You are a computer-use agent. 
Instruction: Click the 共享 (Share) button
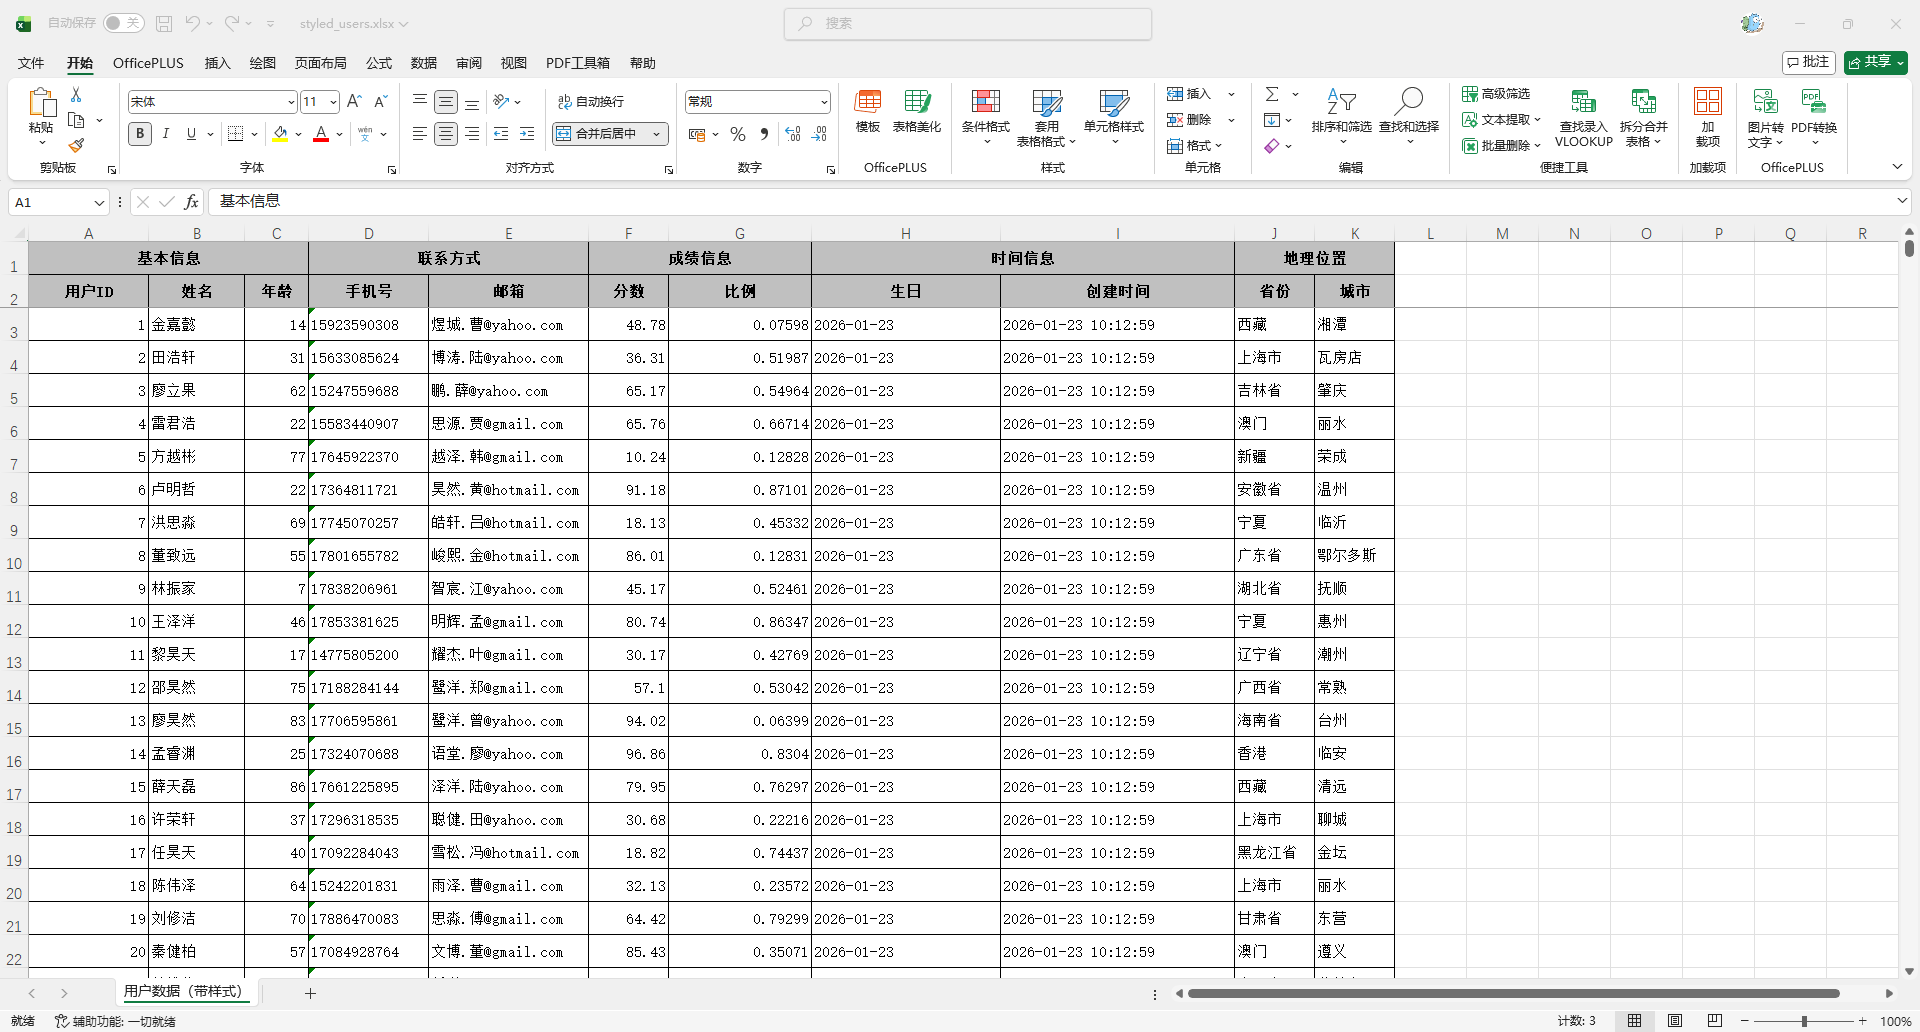click(x=1875, y=62)
